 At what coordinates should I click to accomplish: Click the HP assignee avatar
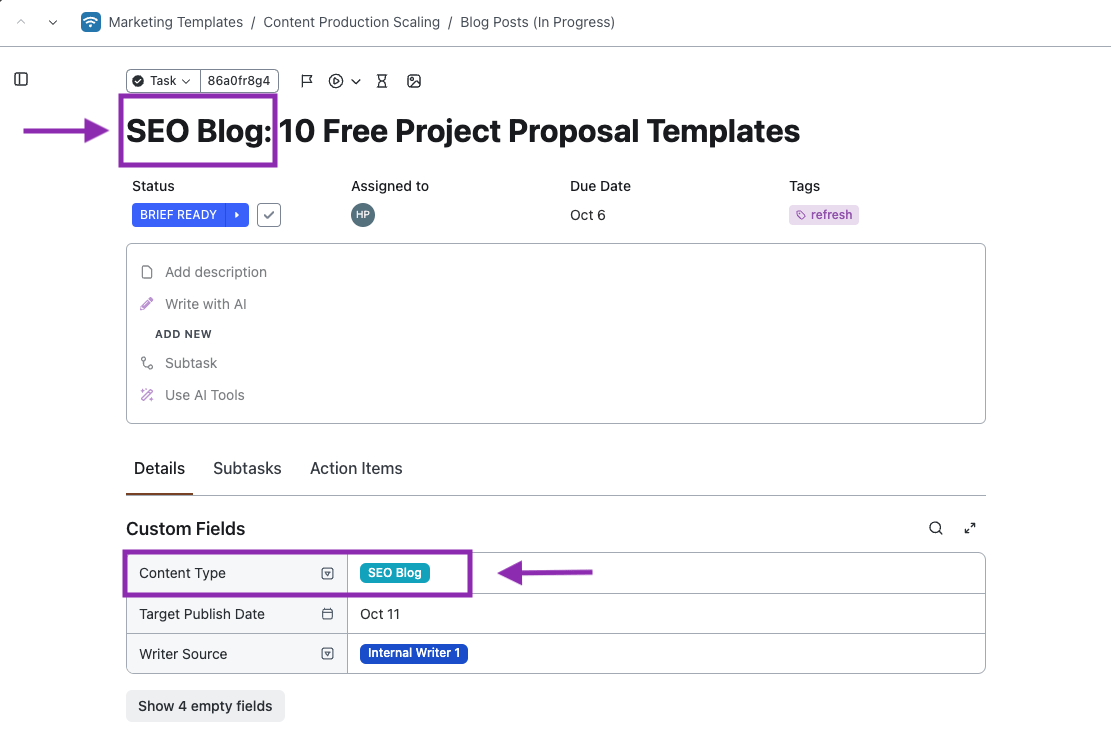coord(363,215)
